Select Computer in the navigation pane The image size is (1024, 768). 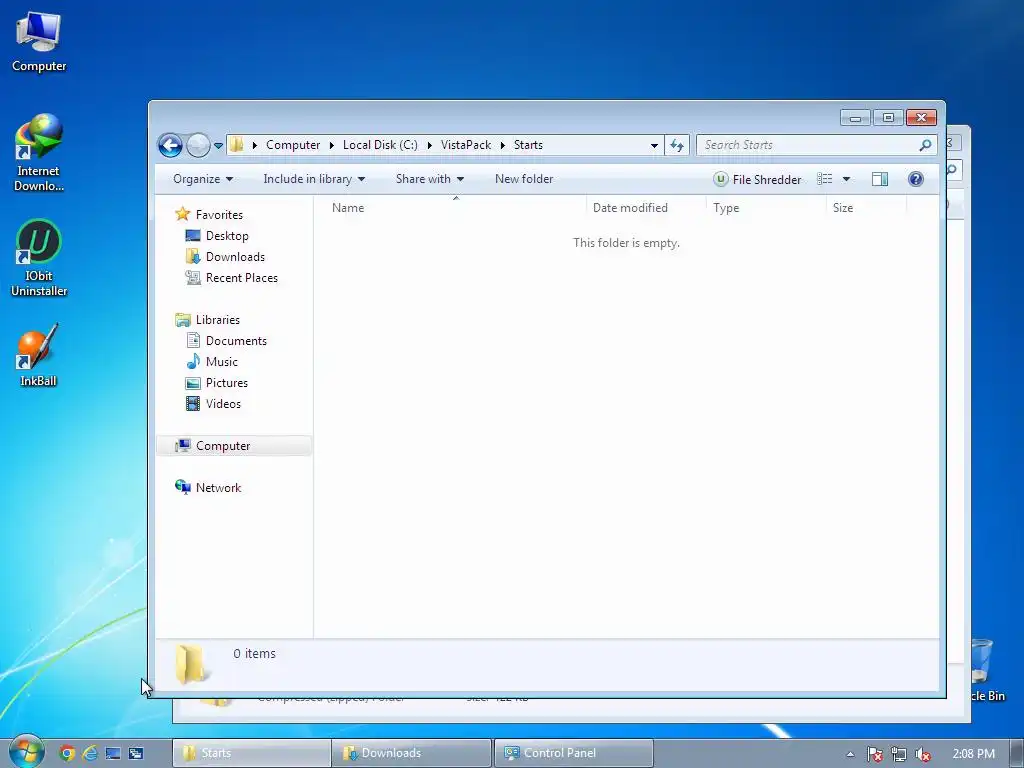point(234,445)
